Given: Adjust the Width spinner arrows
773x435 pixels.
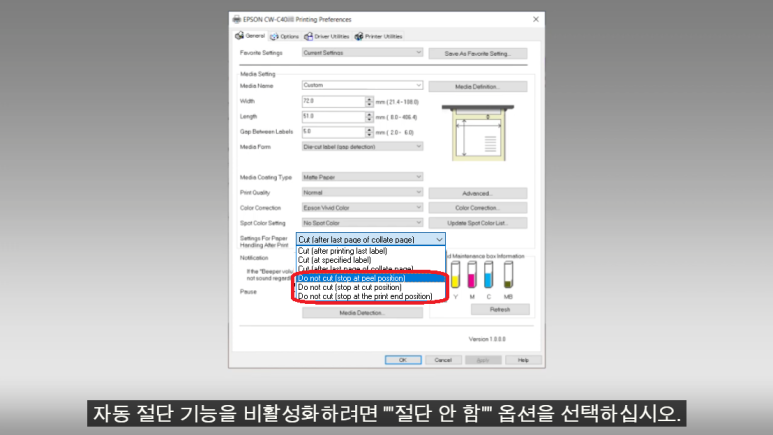Looking at the screenshot, I should click(369, 102).
